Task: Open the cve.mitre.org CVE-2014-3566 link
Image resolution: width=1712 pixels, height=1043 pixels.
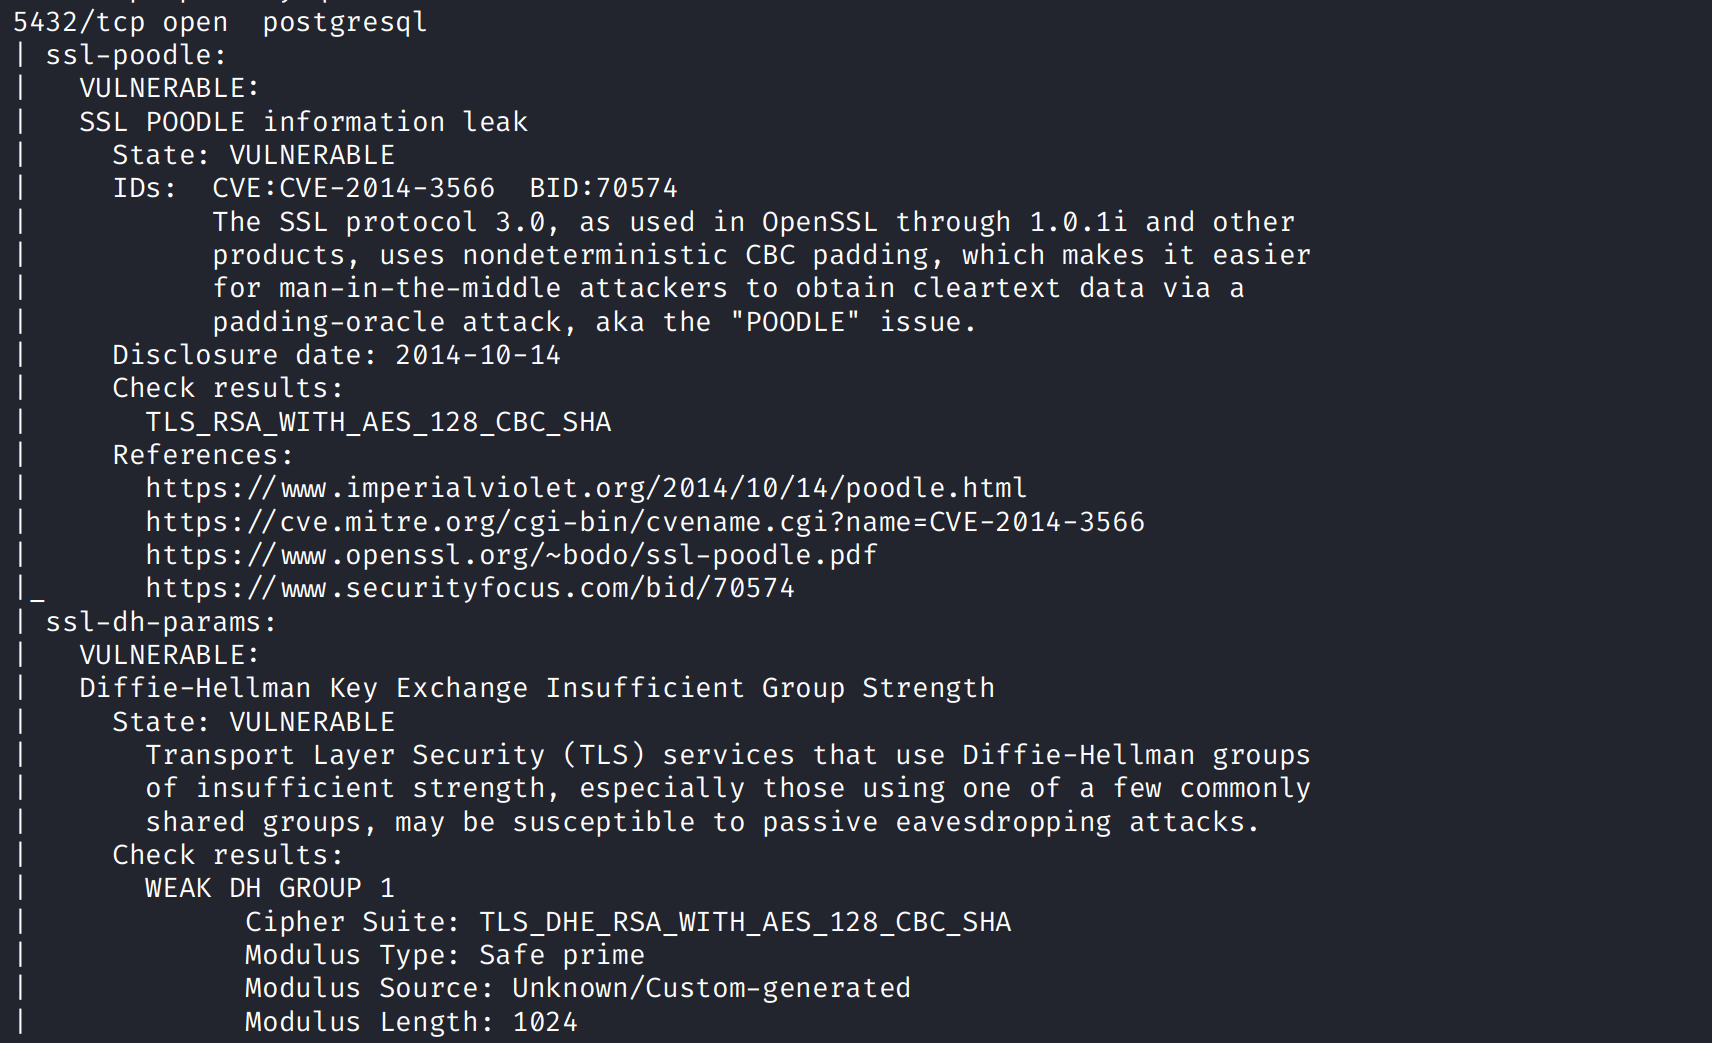Action: pyautogui.click(x=644, y=522)
